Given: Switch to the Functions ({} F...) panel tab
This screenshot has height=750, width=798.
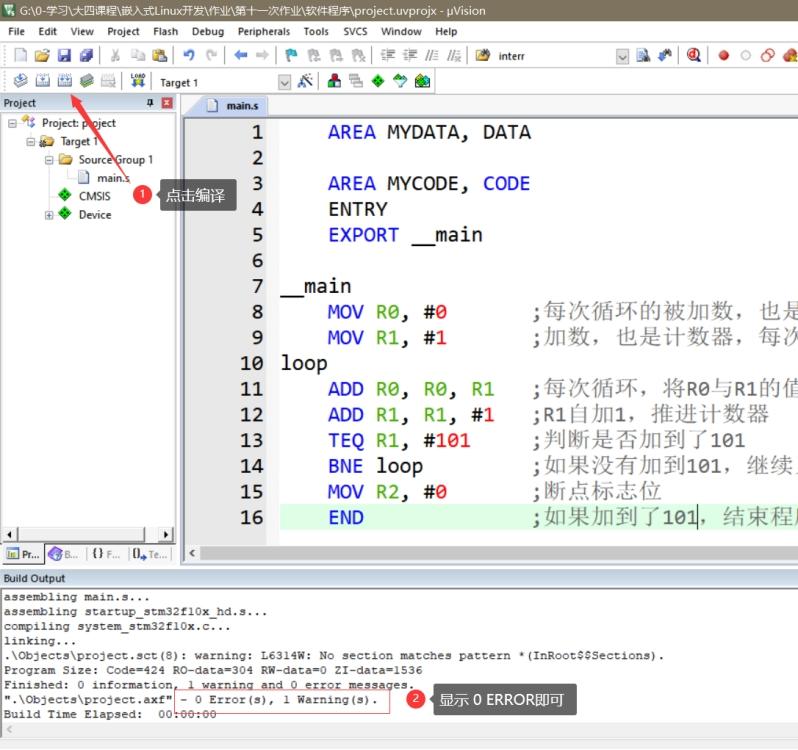Looking at the screenshot, I should tap(106, 554).
